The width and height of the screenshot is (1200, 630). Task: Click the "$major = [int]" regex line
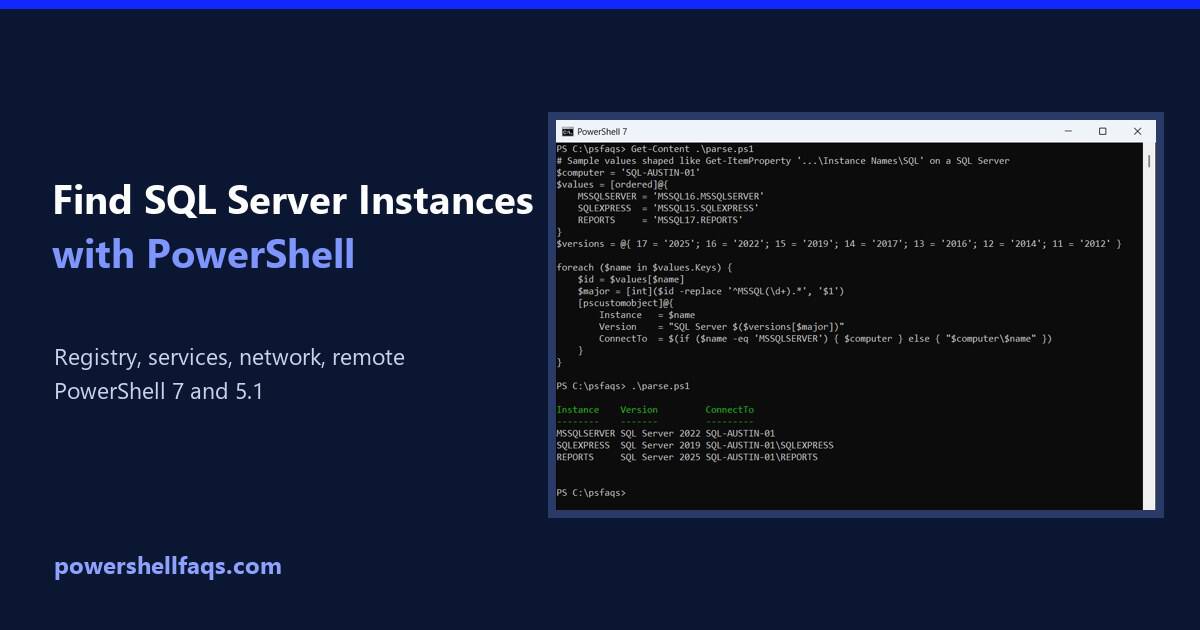click(711, 291)
